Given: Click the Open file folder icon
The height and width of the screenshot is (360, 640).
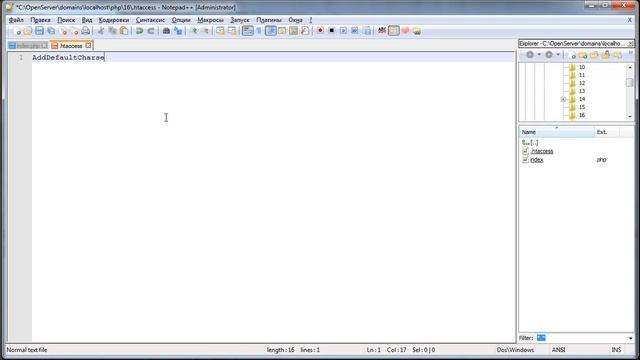Looking at the screenshot, I should point(28,31).
